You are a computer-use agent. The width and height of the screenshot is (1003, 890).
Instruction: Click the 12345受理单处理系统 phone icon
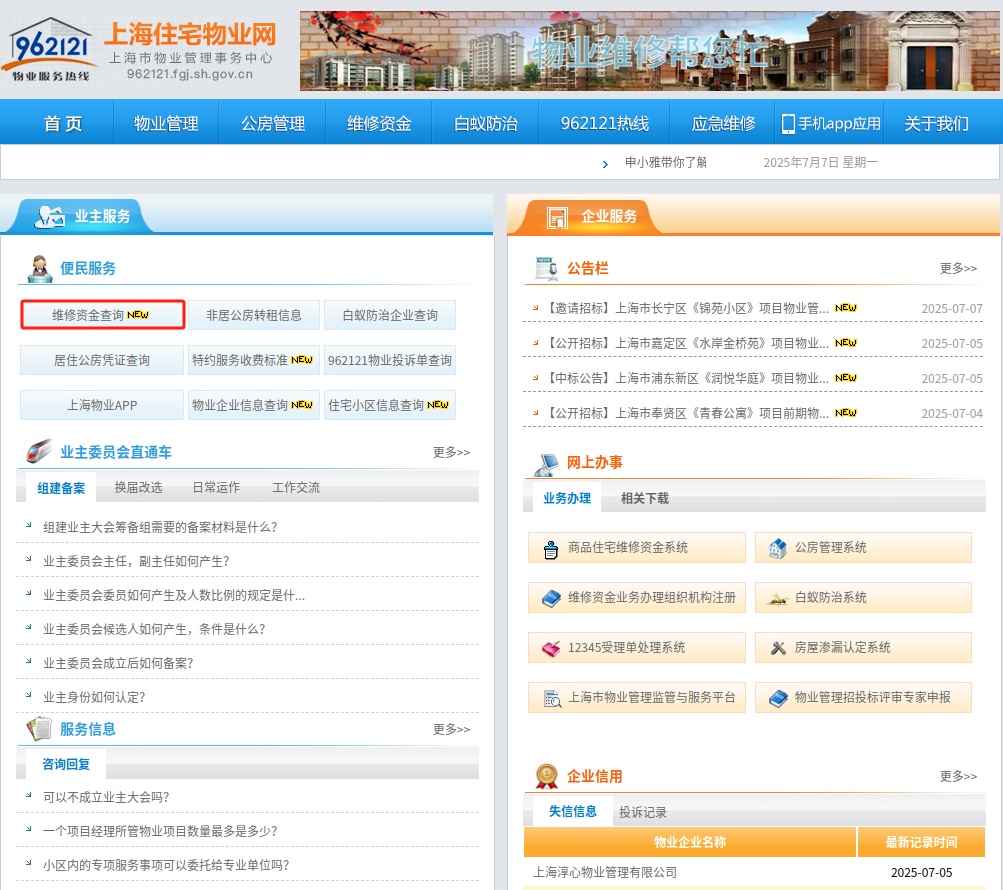pos(550,648)
